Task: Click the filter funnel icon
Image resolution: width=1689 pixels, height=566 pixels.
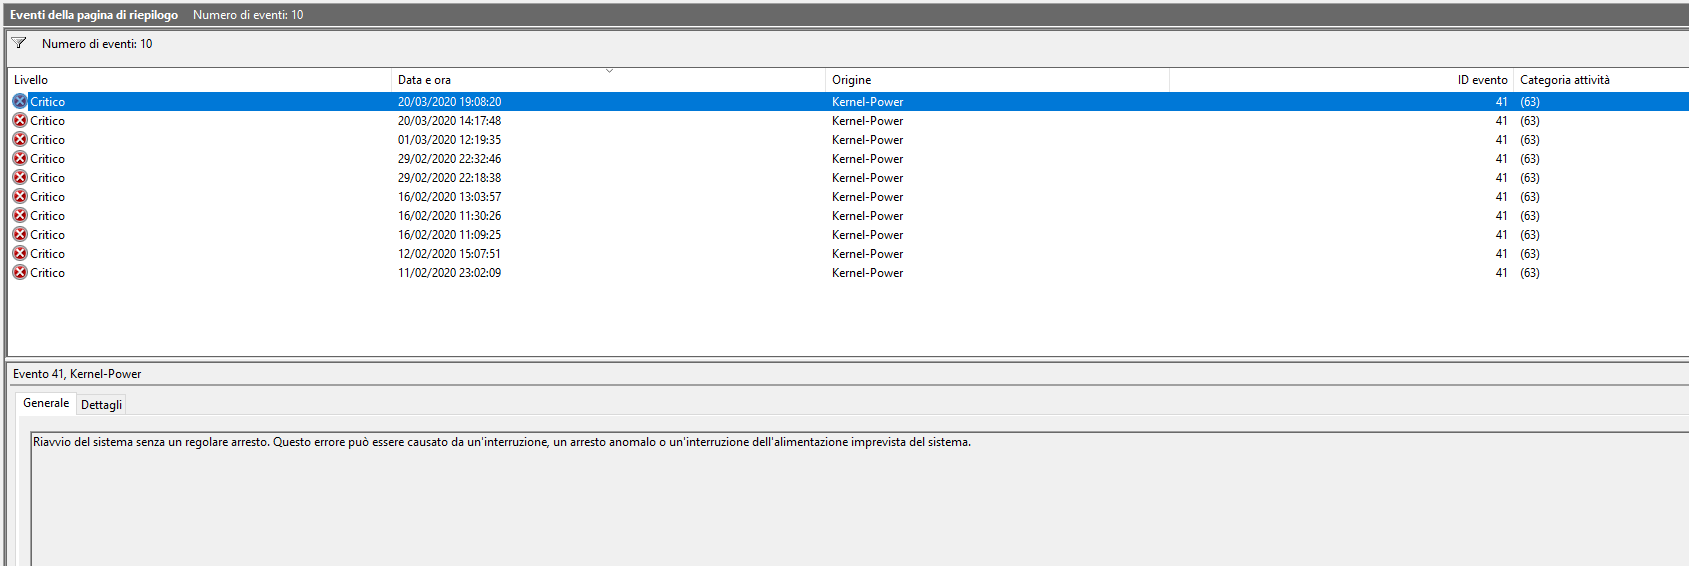Action: pyautogui.click(x=19, y=43)
